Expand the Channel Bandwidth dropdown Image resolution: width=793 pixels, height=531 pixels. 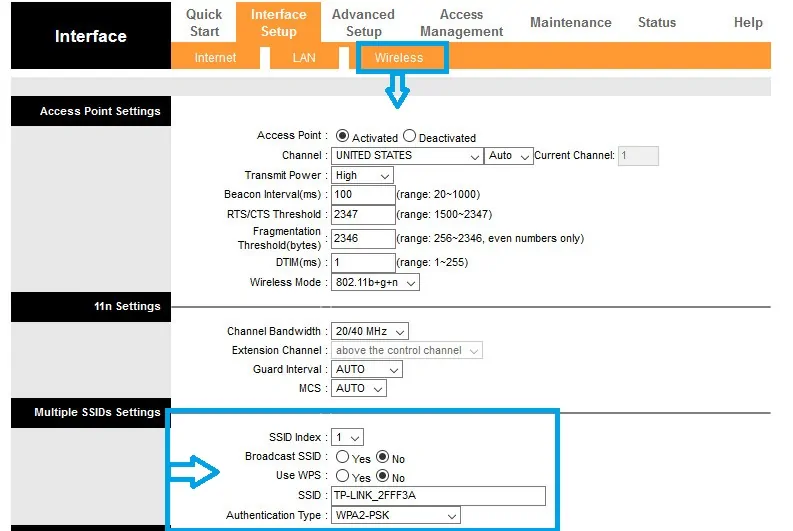pyautogui.click(x=370, y=331)
